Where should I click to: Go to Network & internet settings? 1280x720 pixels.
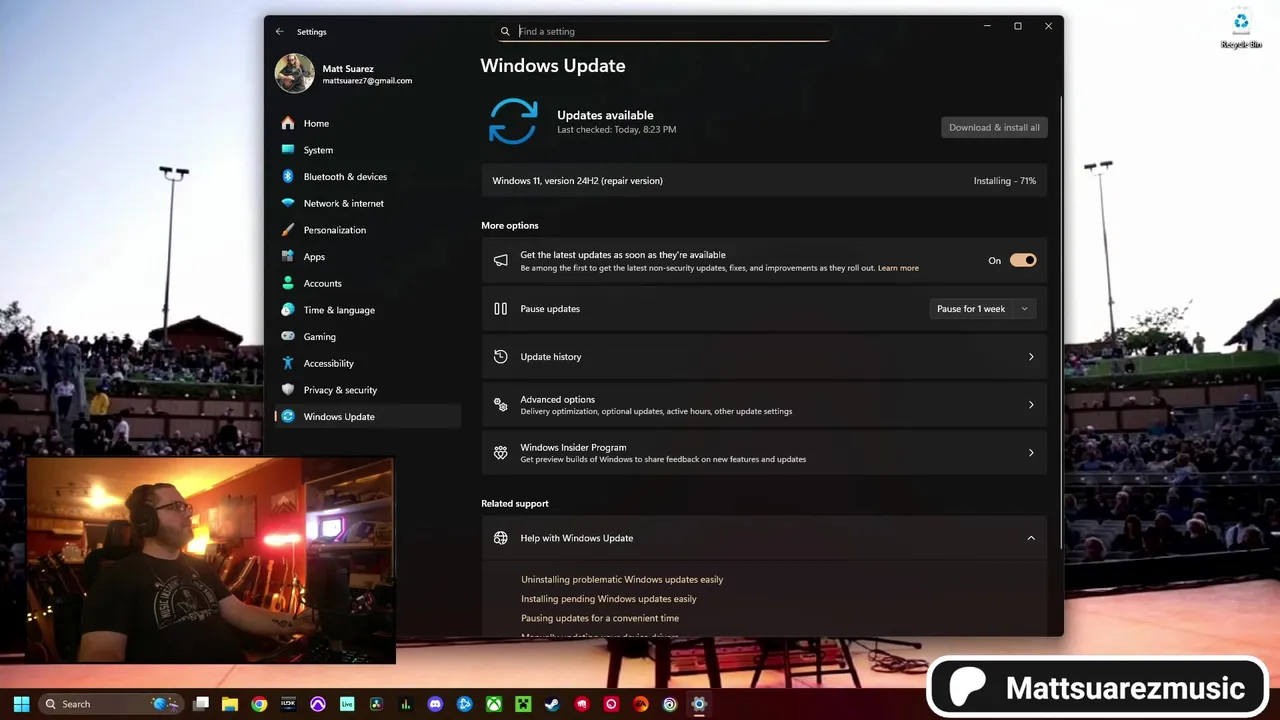coord(367,203)
